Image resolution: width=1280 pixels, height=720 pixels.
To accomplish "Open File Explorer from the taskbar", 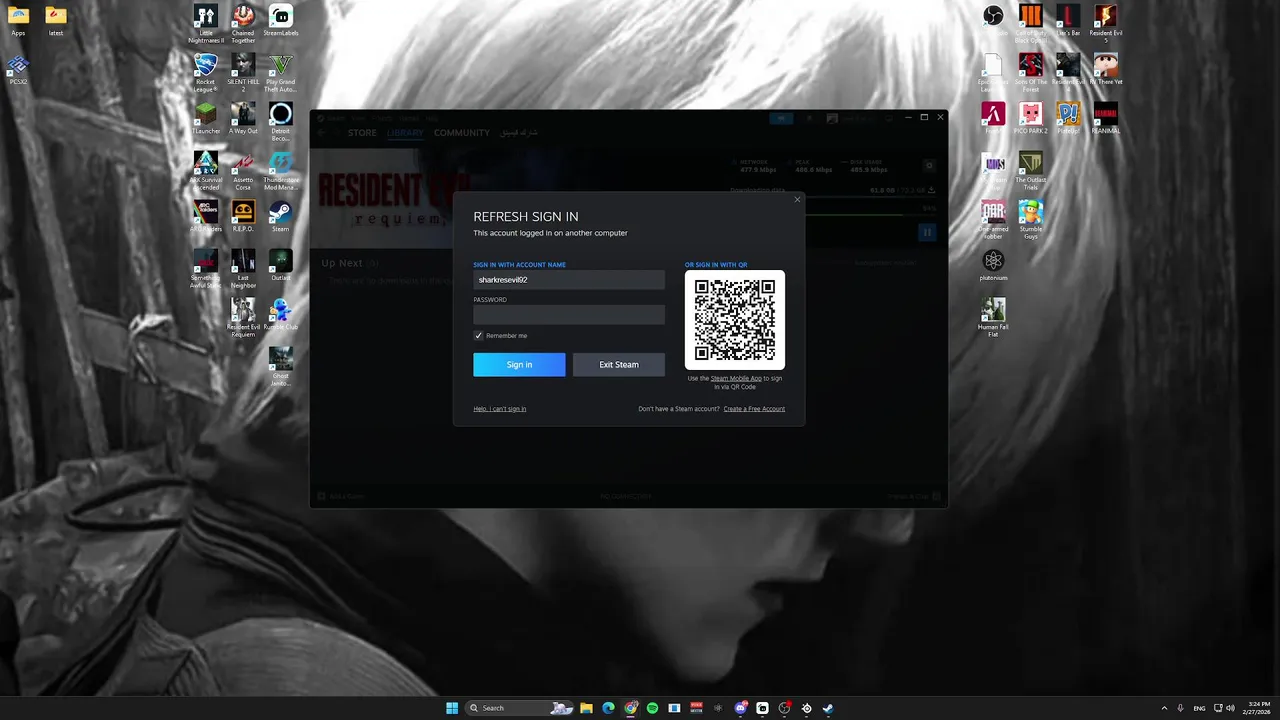I will pyautogui.click(x=587, y=708).
